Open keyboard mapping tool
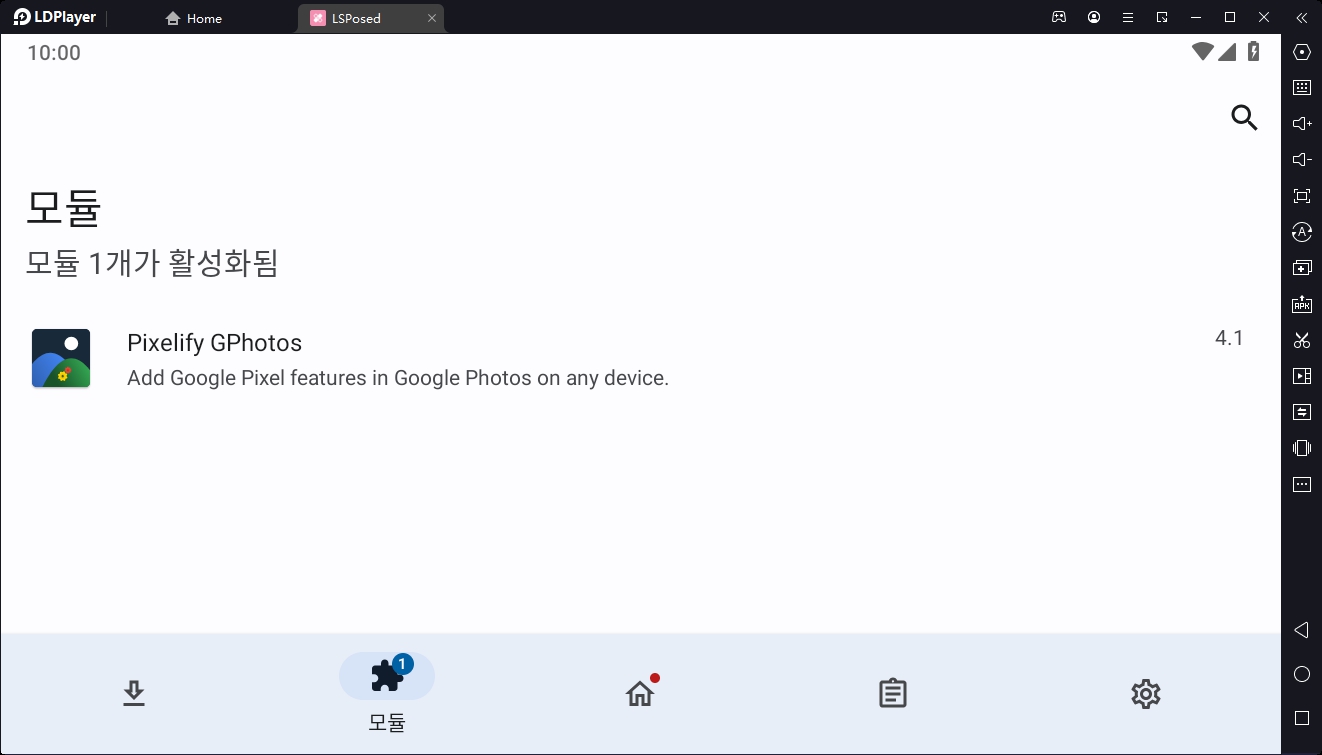Image resolution: width=1322 pixels, height=755 pixels. [1302, 88]
